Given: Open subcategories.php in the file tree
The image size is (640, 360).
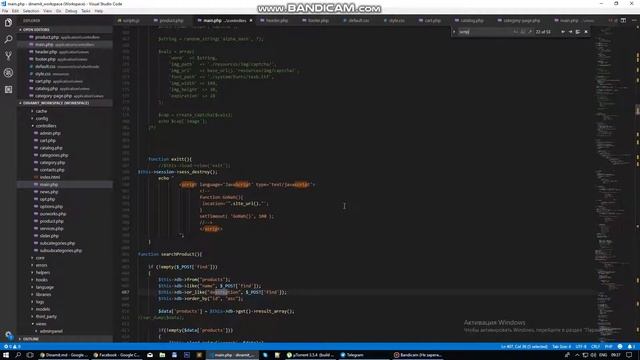Looking at the screenshot, I should [x=57, y=243].
